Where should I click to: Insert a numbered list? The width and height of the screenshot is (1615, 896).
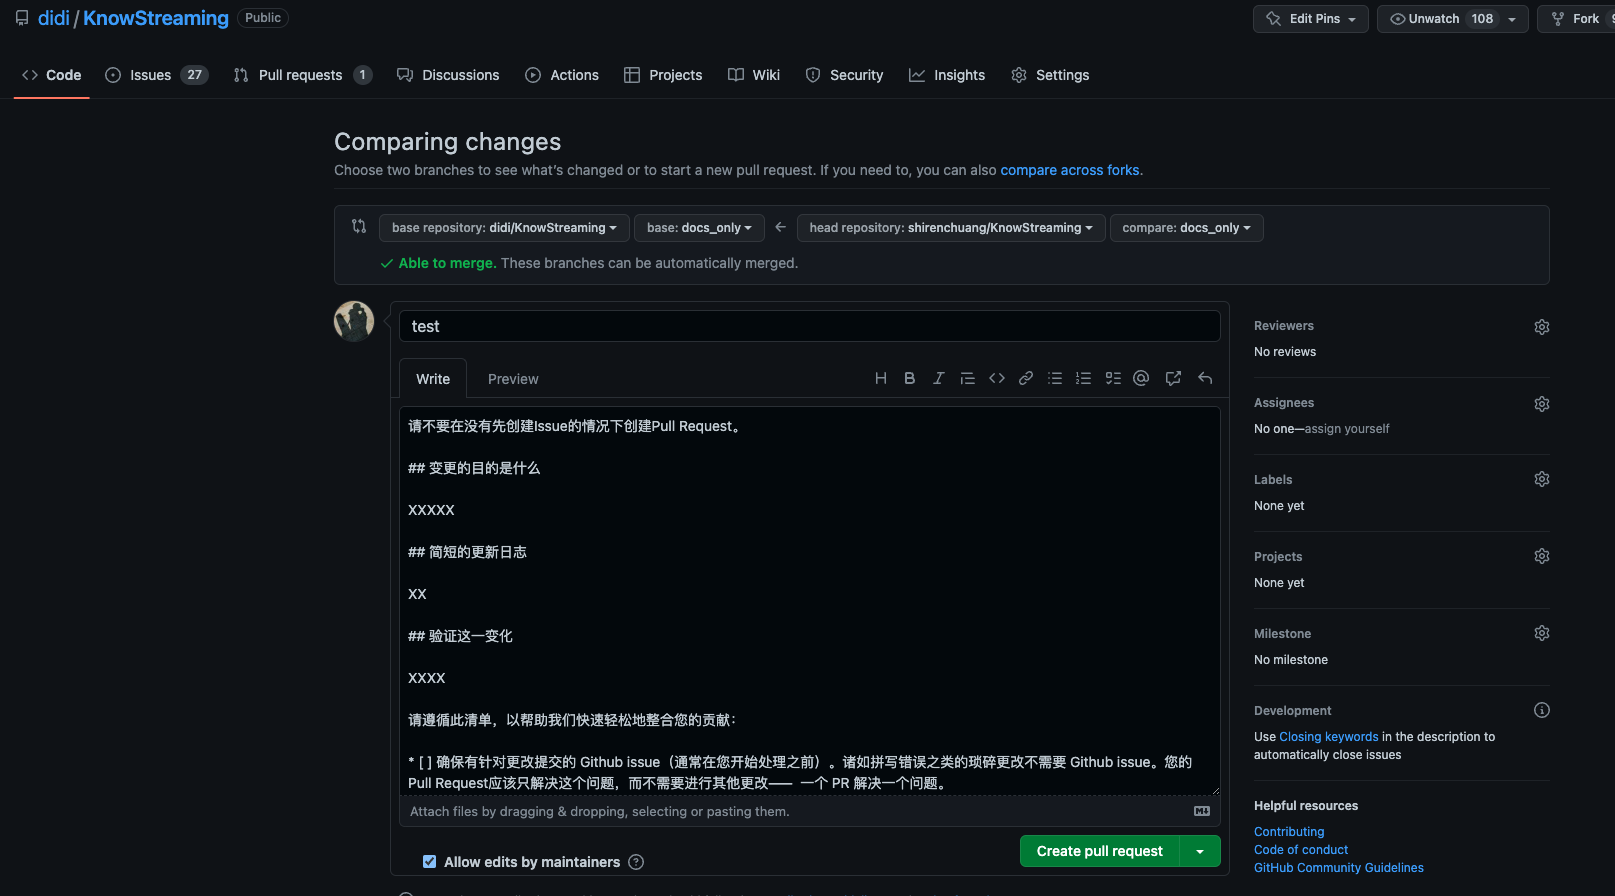point(1083,378)
